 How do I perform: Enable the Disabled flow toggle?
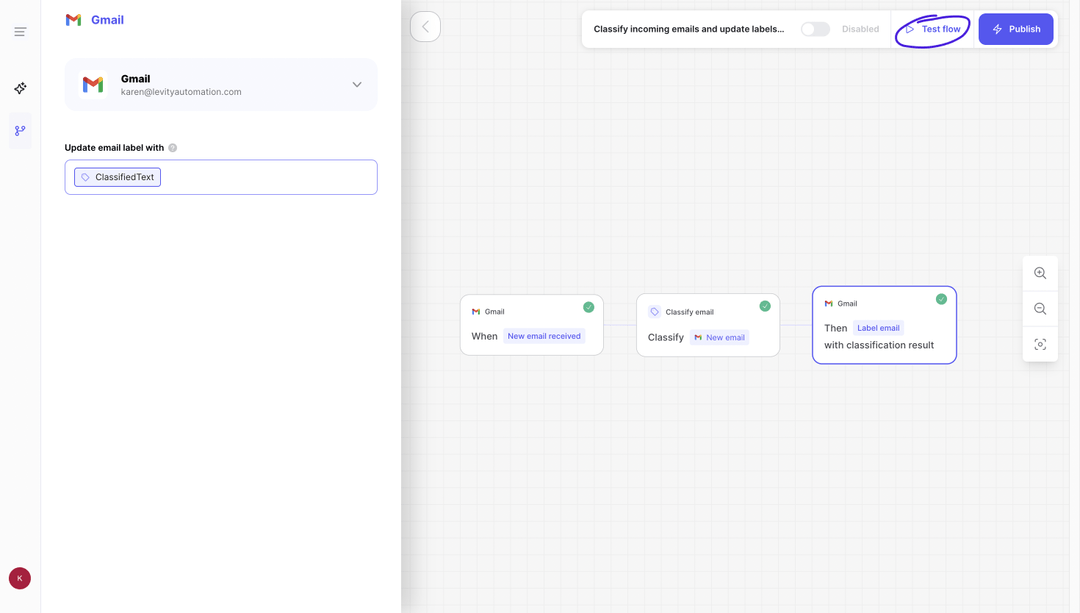[x=815, y=29]
